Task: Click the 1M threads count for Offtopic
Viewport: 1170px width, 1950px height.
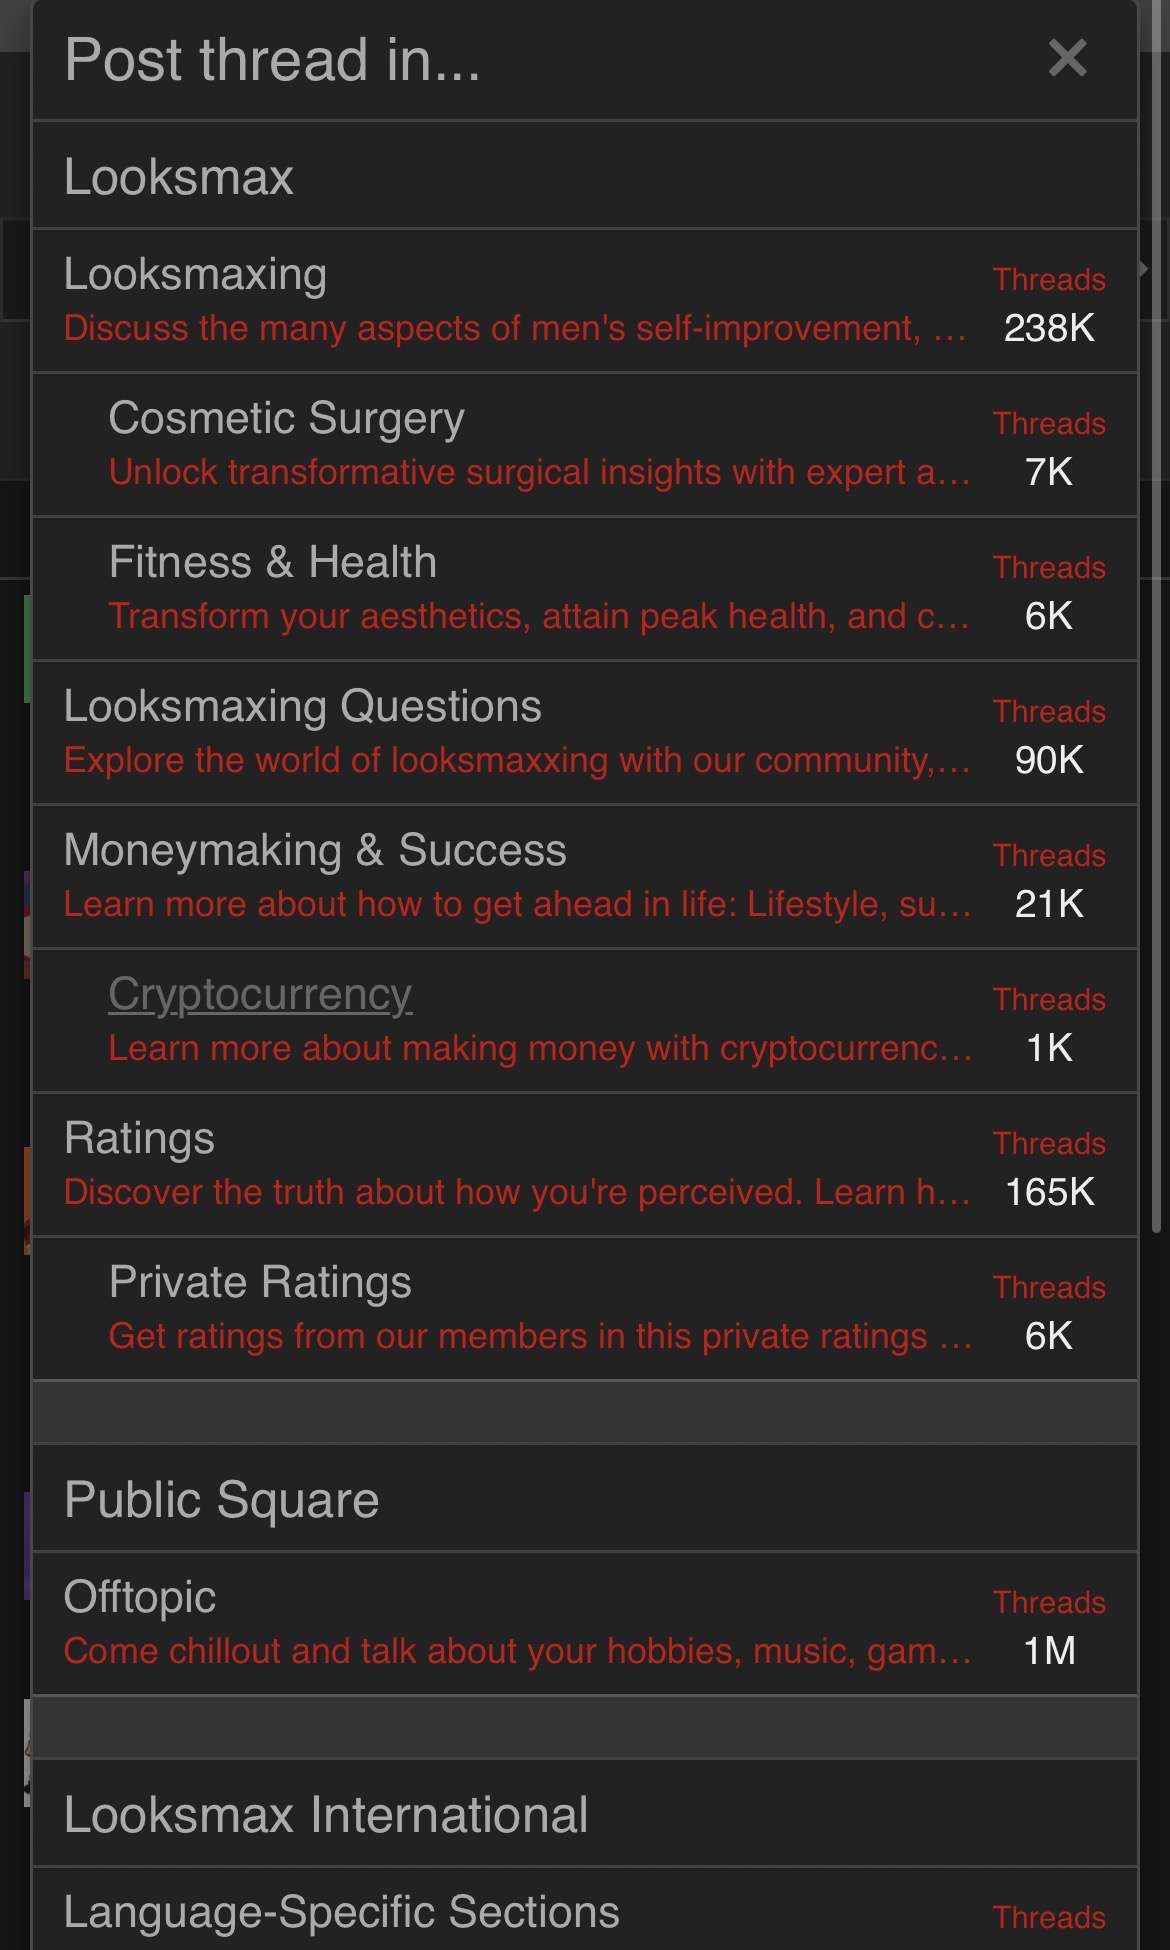Action: tap(1049, 1651)
